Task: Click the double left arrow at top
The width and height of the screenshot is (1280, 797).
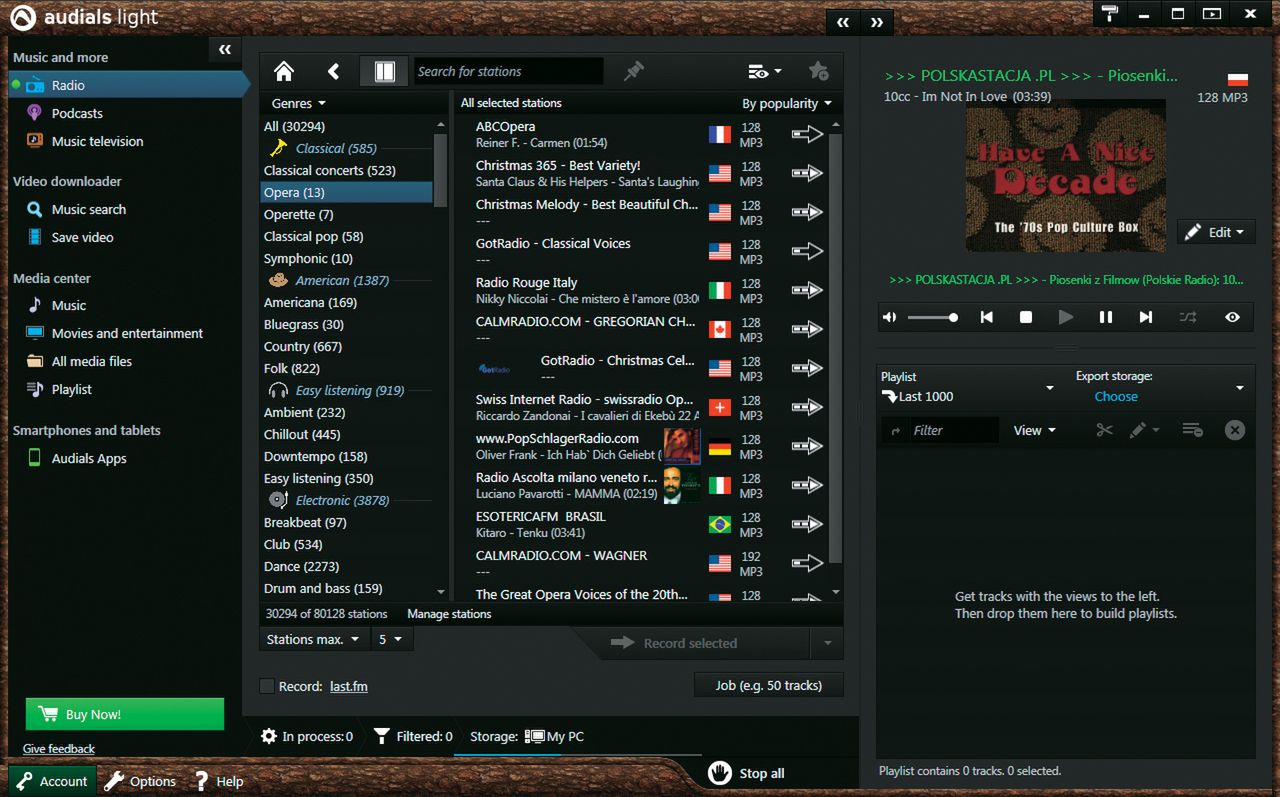Action: (x=843, y=21)
